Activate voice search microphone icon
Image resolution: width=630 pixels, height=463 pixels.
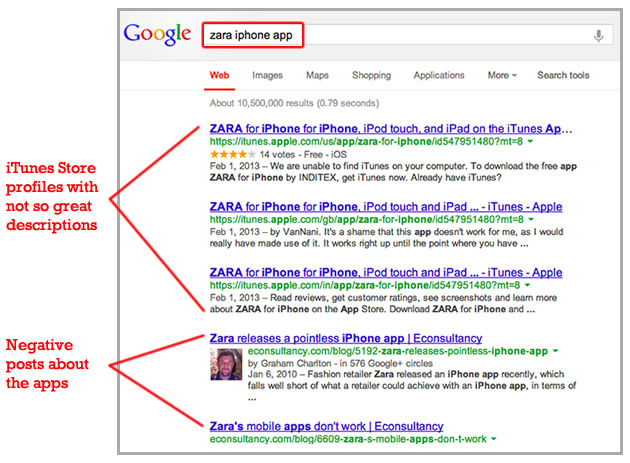[x=598, y=36]
